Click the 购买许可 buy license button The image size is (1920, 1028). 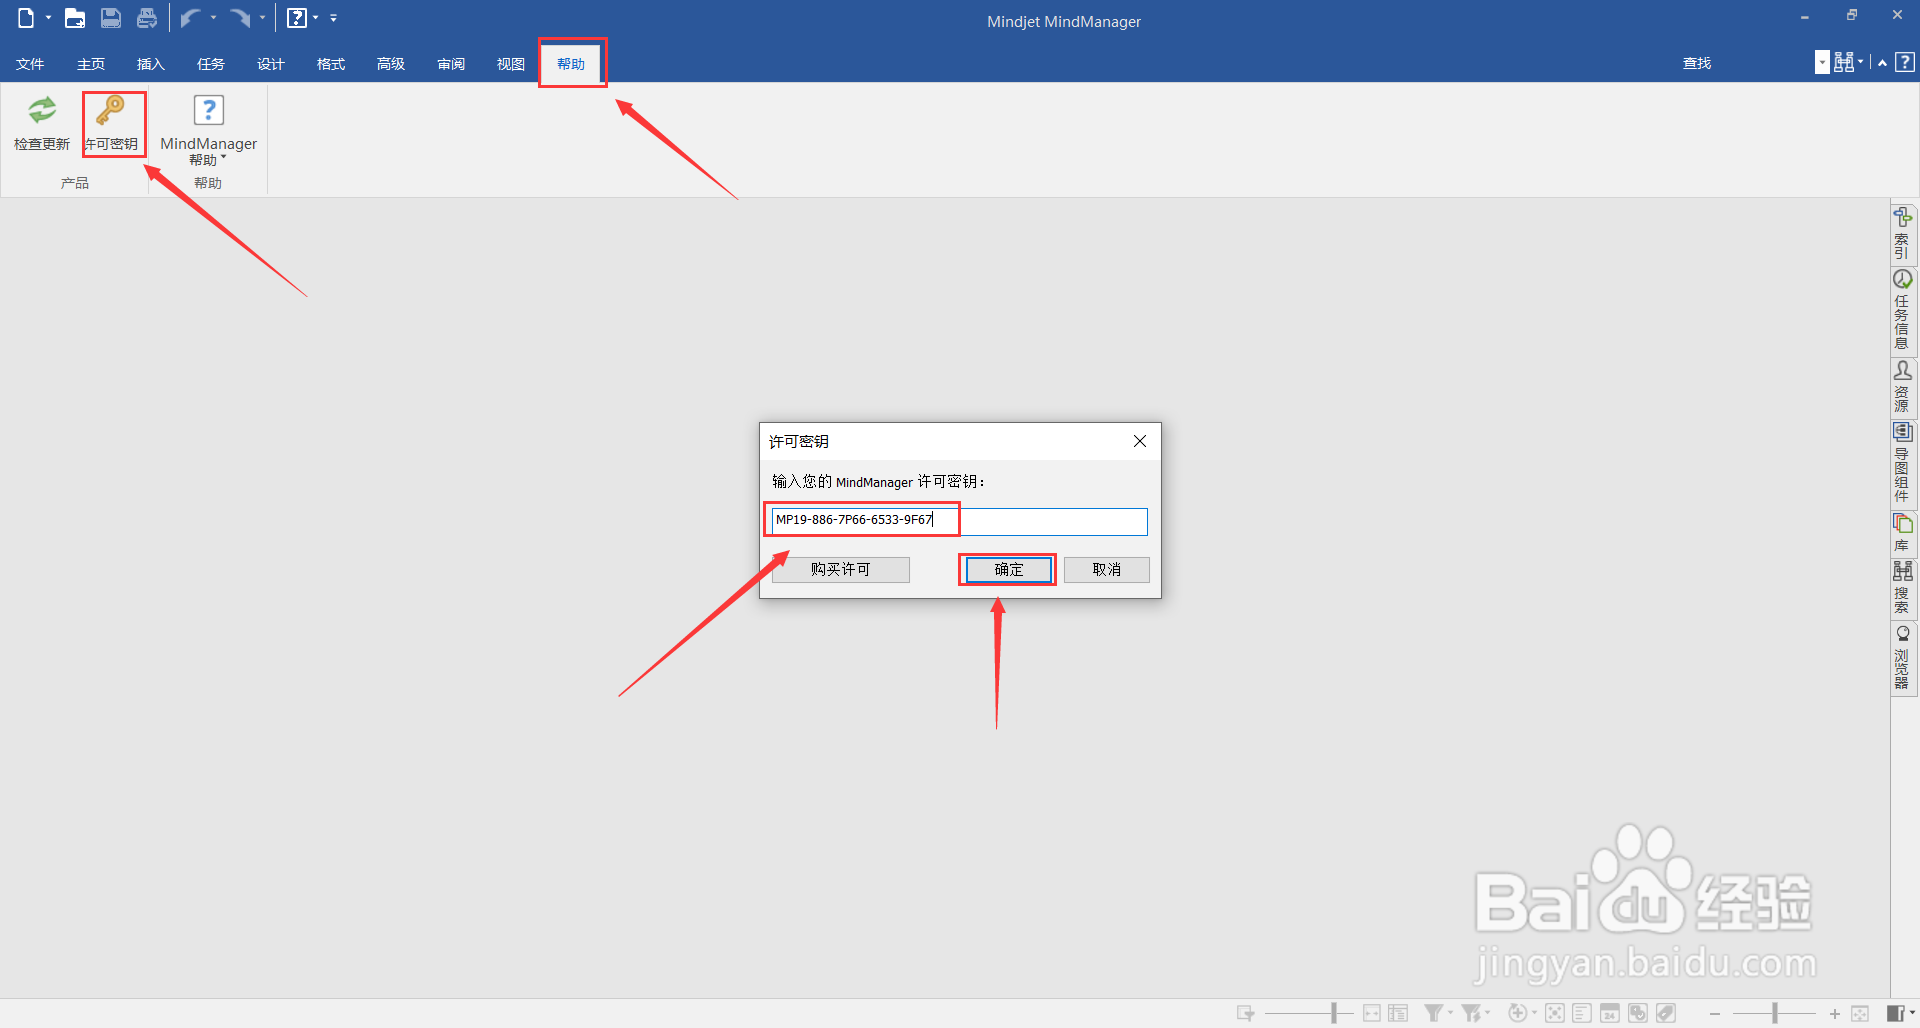840,569
